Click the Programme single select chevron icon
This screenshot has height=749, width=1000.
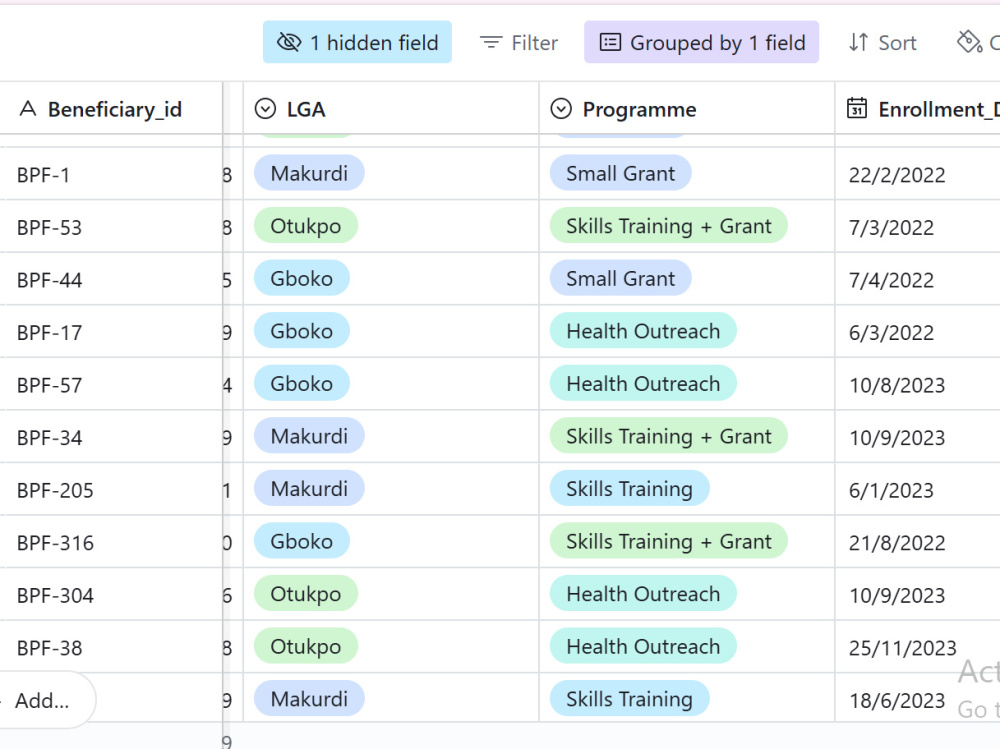click(561, 108)
